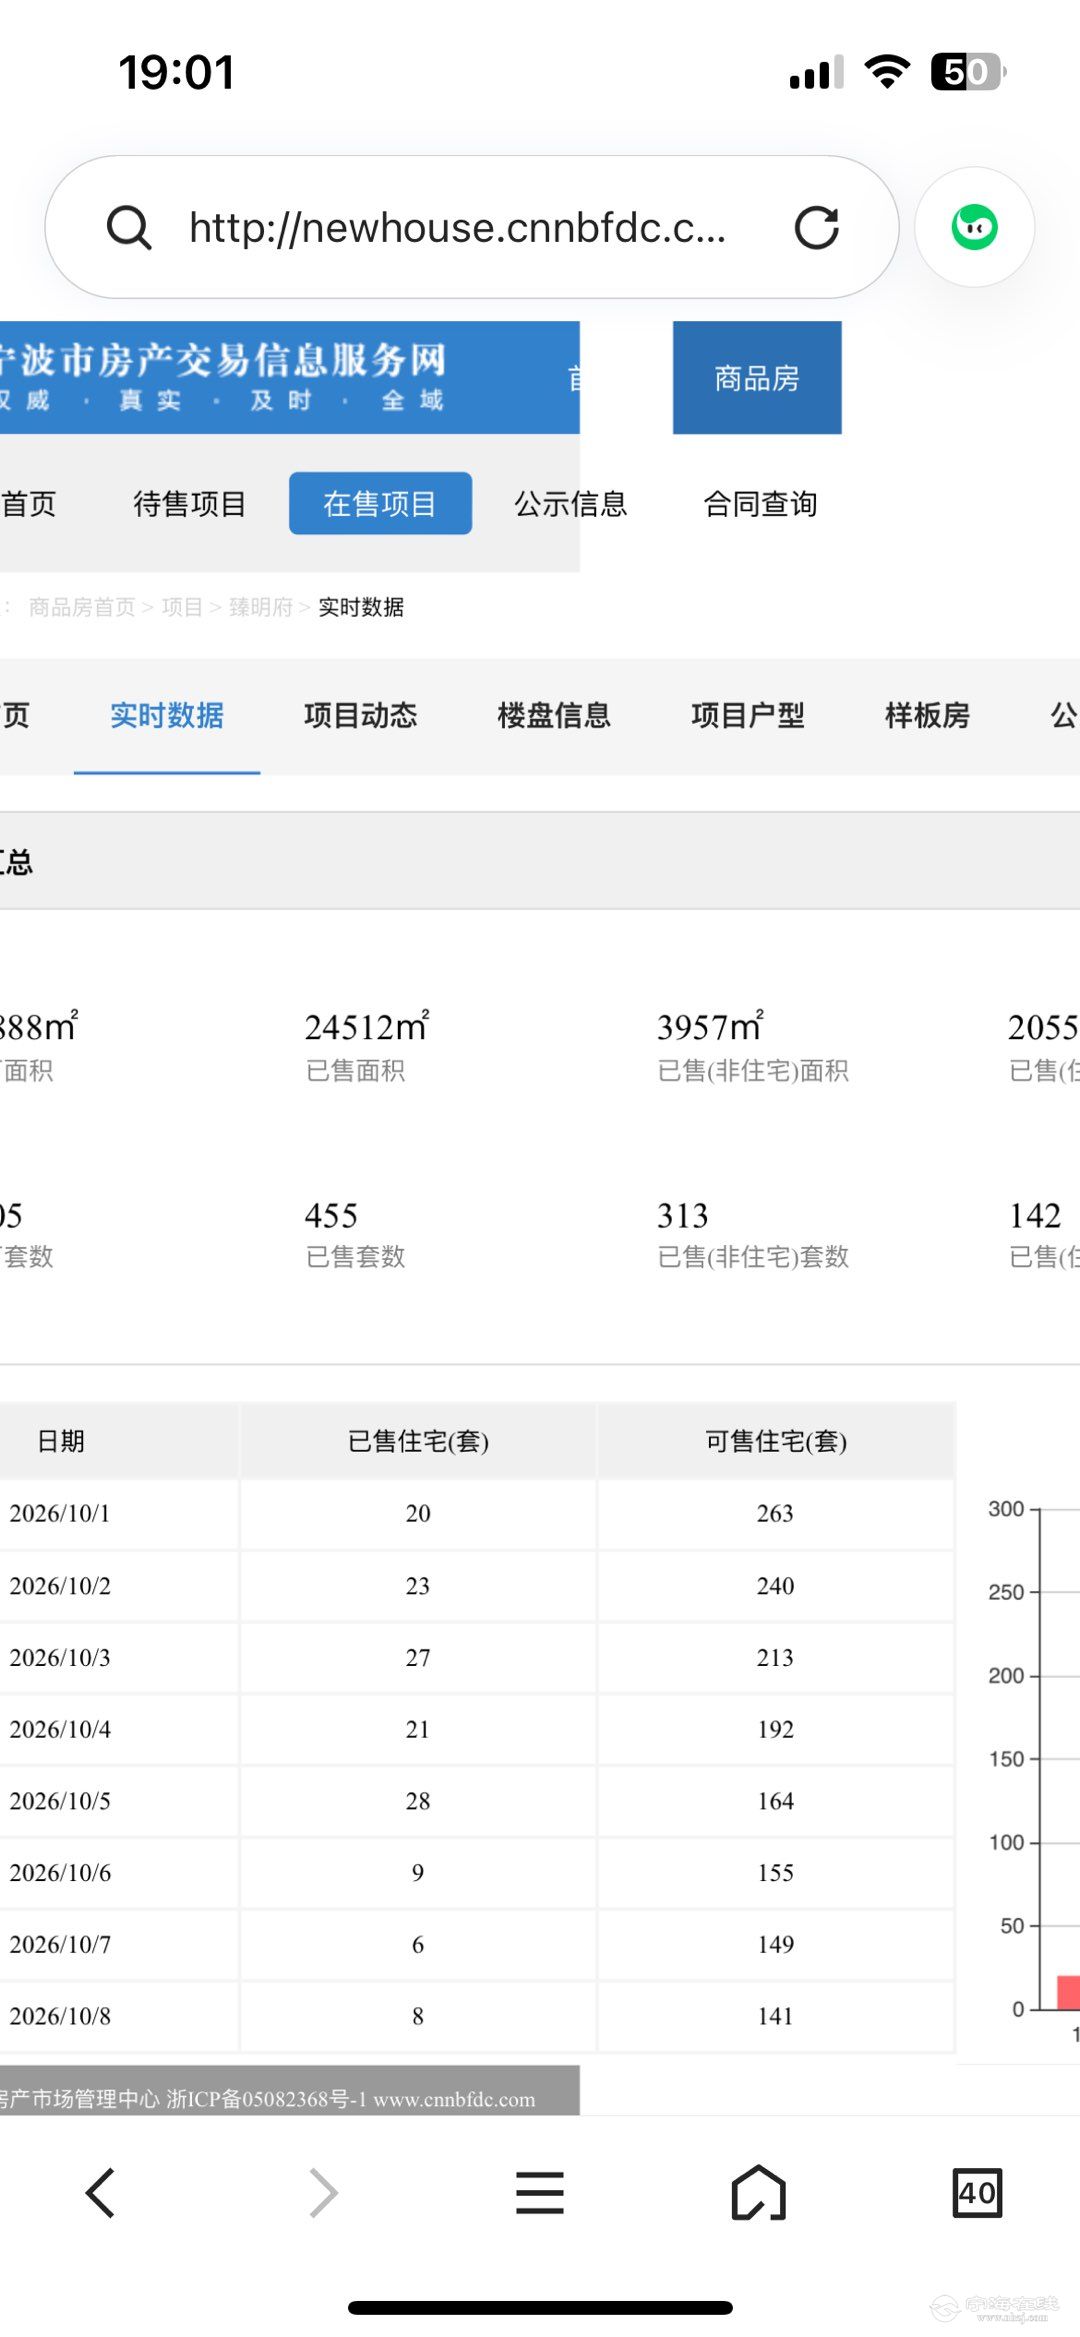This screenshot has width=1080, height=2337.
Task: Go forward with the right arrow
Action: 322,2193
